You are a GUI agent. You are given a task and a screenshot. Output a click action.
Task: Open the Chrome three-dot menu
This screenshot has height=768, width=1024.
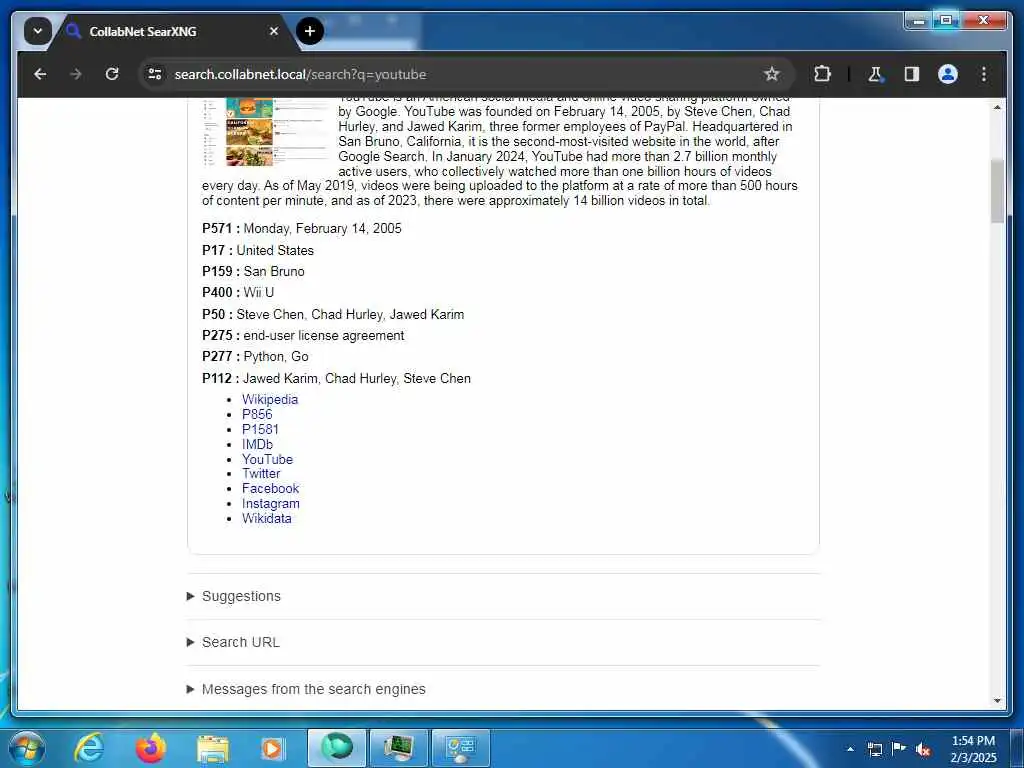pos(984,74)
